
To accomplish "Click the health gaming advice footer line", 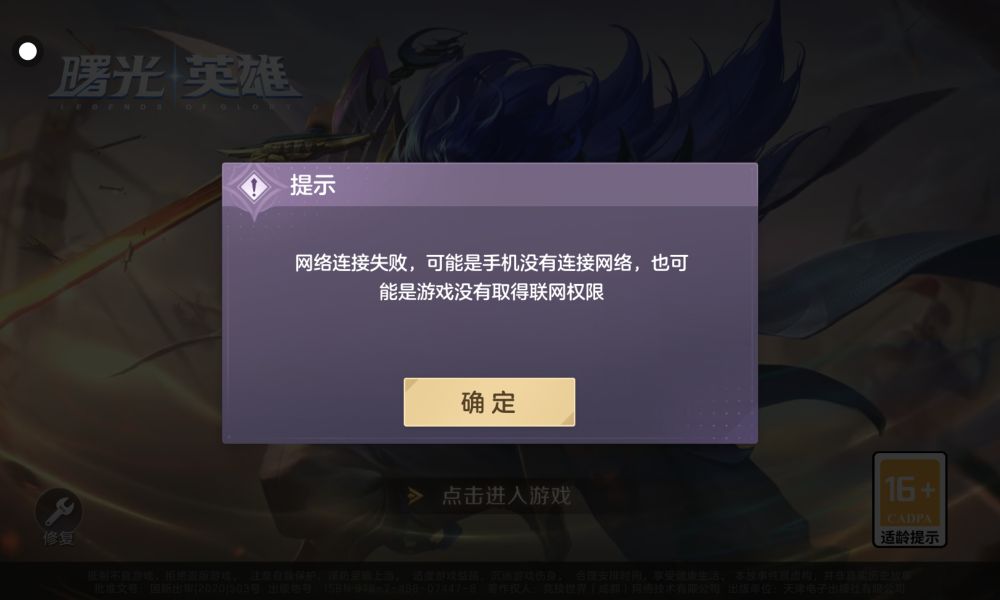I will pos(499,576).
